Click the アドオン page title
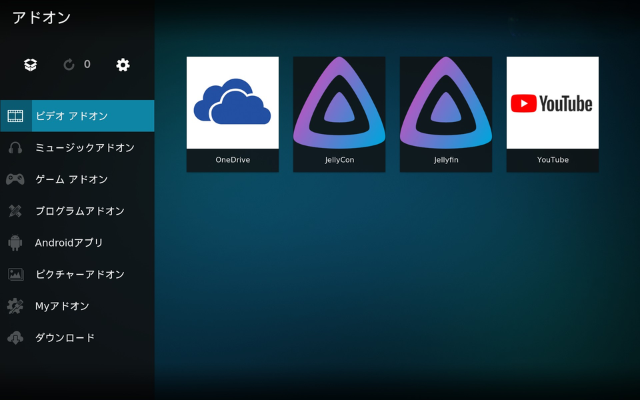640x400 pixels. pyautogui.click(x=41, y=18)
